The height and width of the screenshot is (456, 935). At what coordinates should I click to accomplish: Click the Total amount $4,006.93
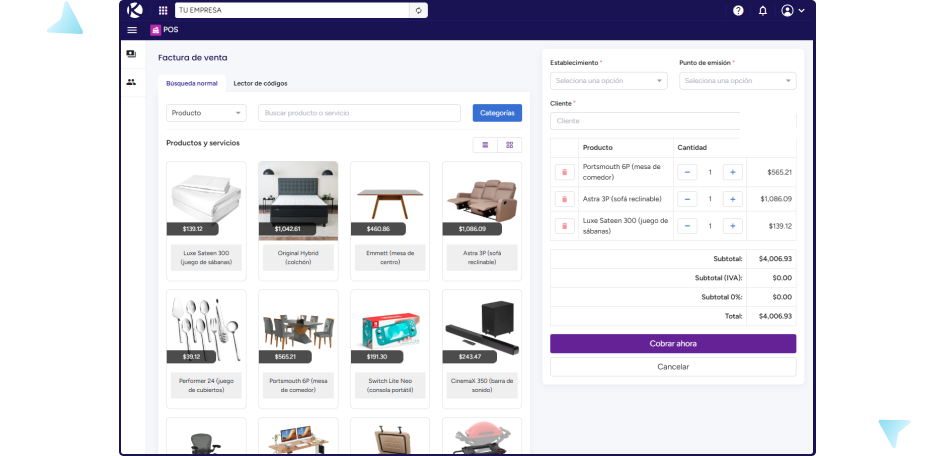pos(775,316)
